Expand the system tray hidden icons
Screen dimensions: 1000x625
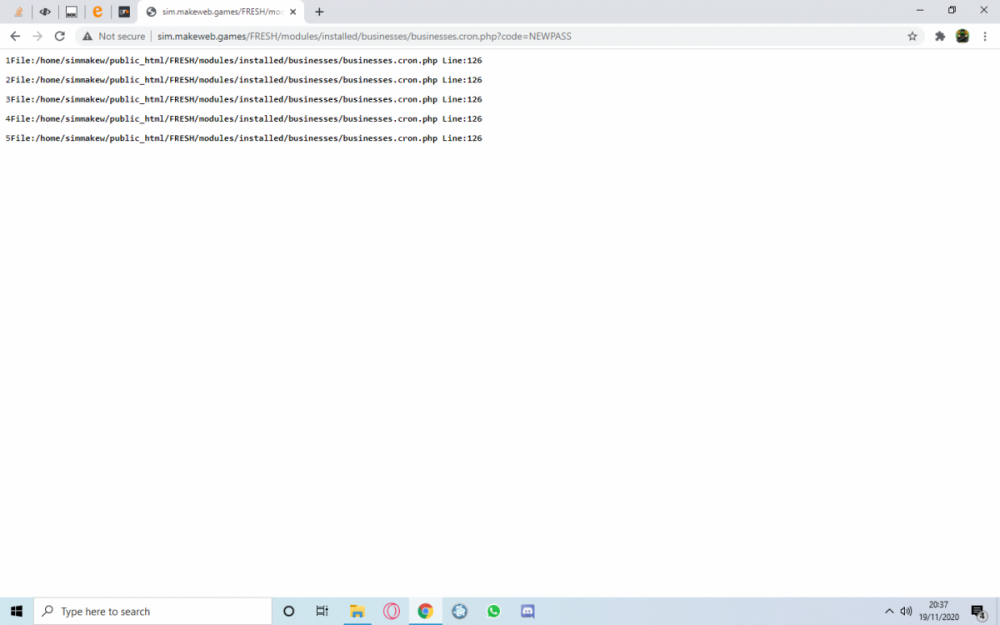889,611
